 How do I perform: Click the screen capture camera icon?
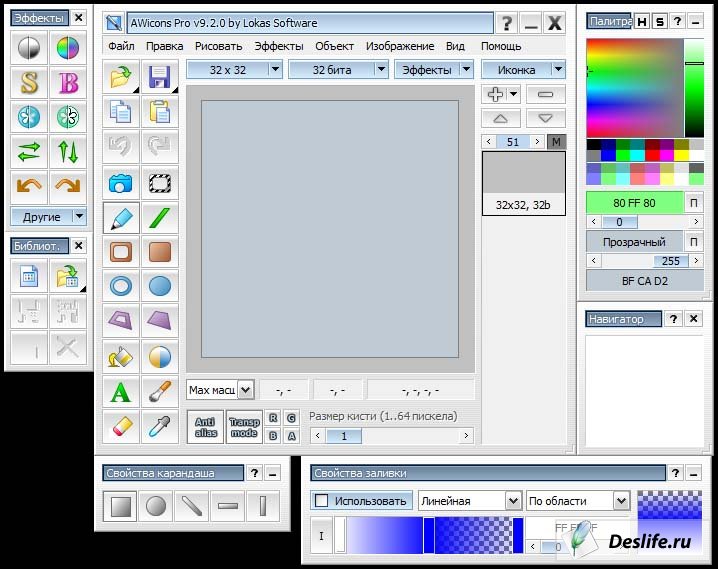pos(121,184)
